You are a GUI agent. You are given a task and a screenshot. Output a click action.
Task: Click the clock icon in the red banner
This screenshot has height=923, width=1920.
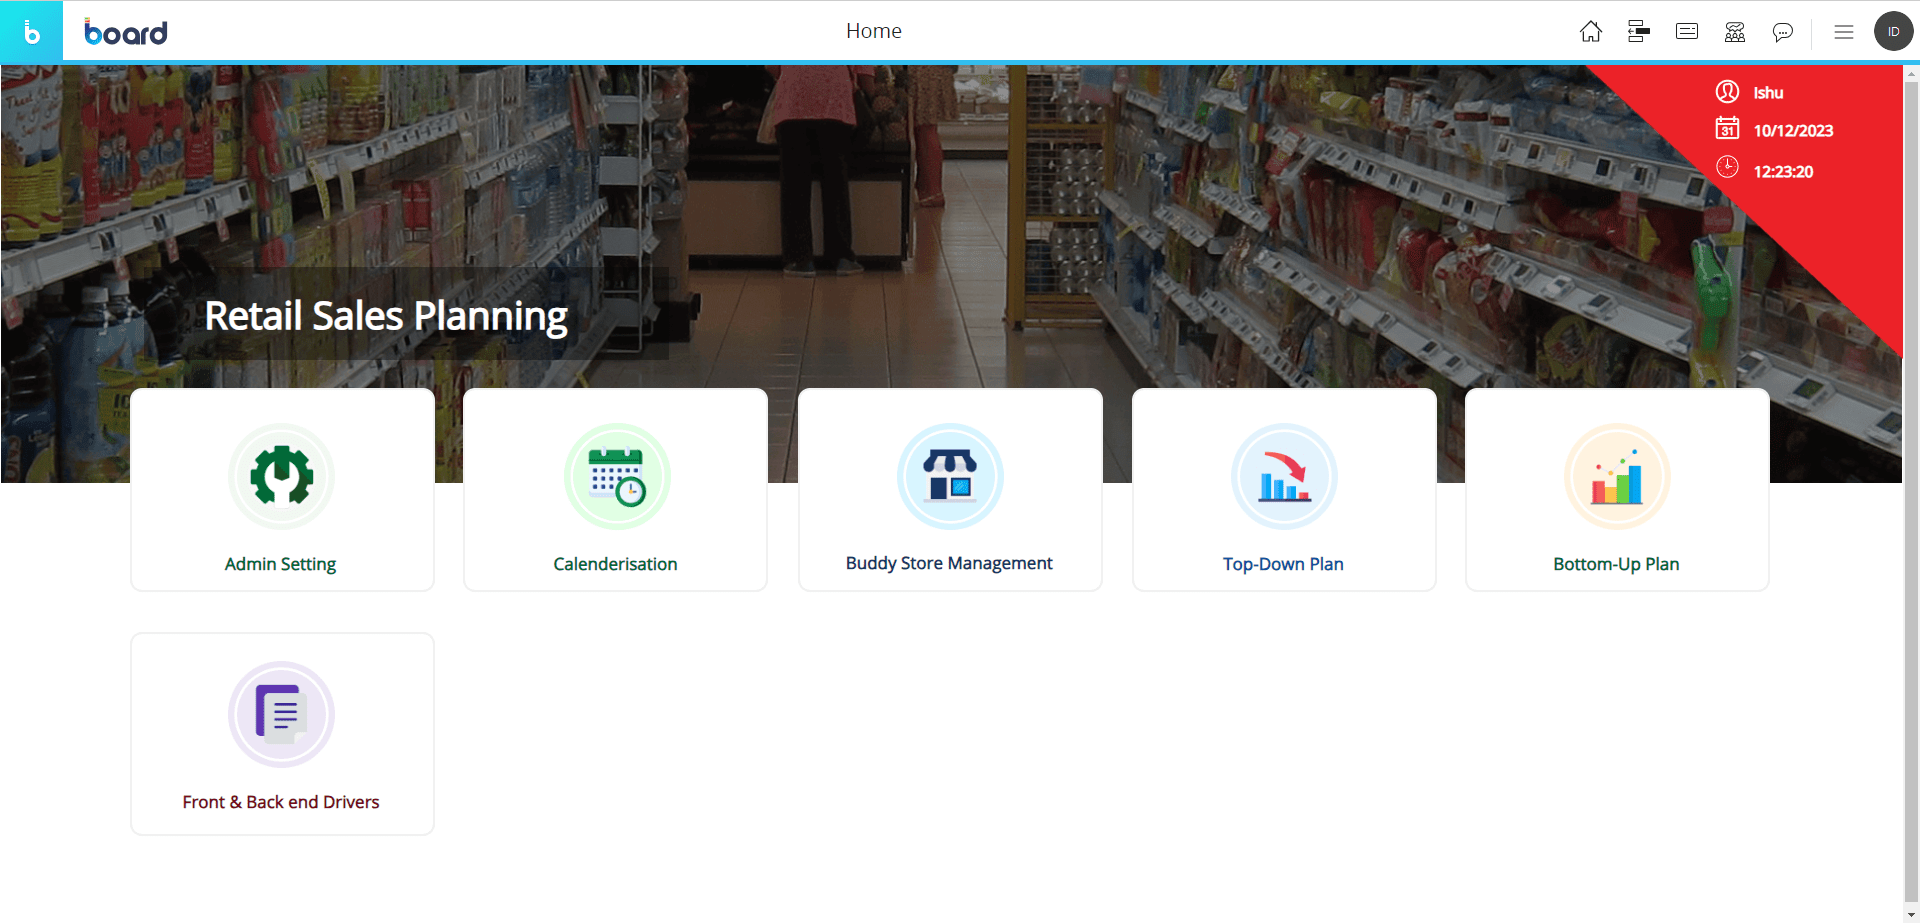coord(1728,167)
